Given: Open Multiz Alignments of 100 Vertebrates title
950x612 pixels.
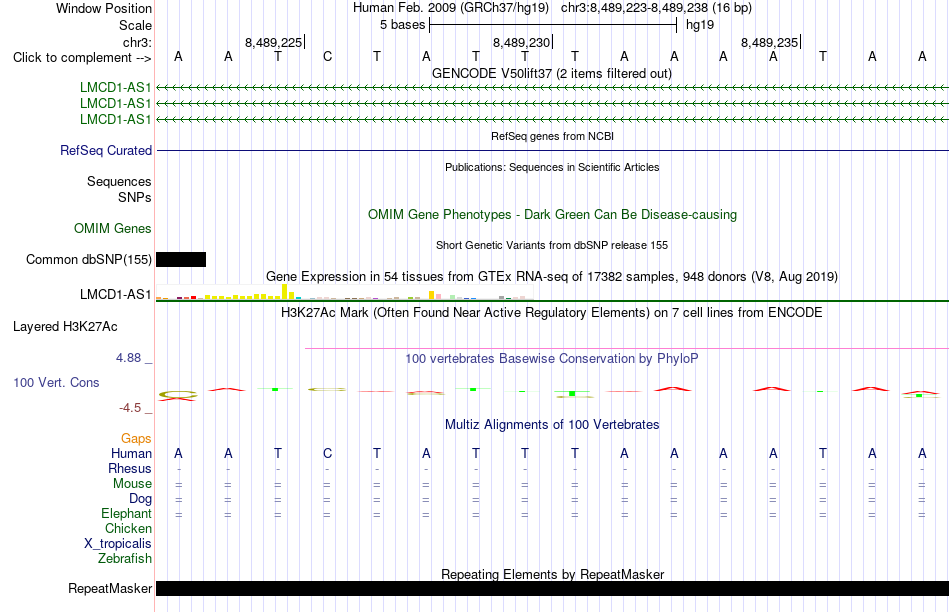Looking at the screenshot, I should coord(552,425).
